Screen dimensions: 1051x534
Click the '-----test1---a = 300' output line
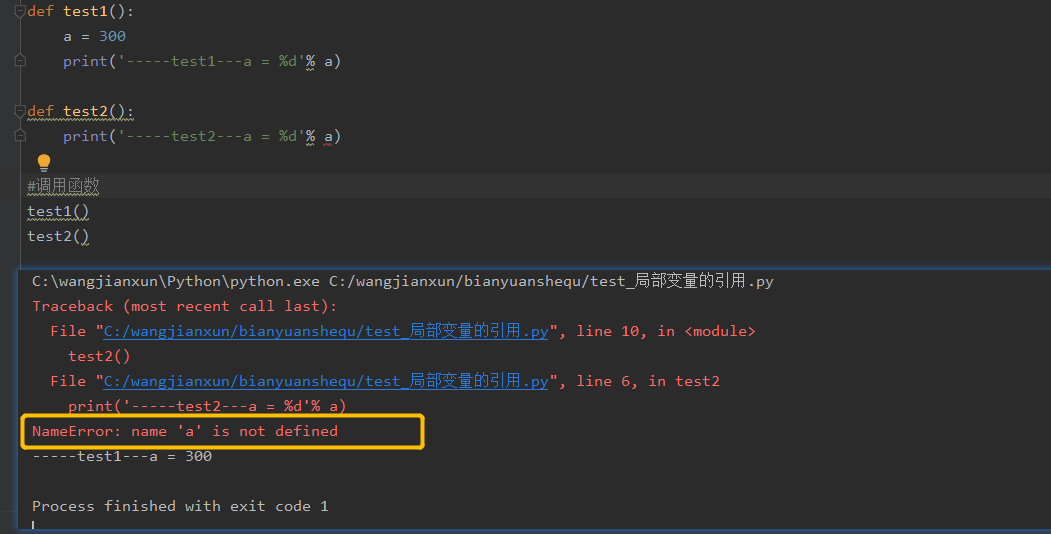click(122, 456)
